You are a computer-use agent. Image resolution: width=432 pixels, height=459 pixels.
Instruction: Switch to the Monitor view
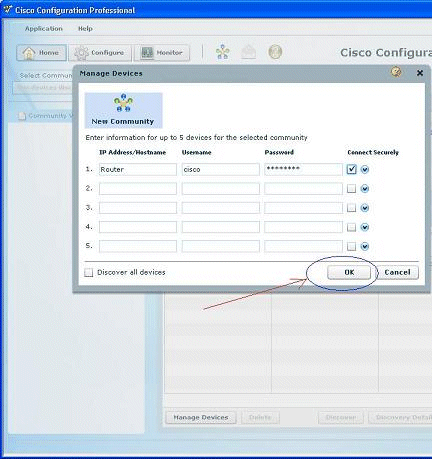point(162,53)
